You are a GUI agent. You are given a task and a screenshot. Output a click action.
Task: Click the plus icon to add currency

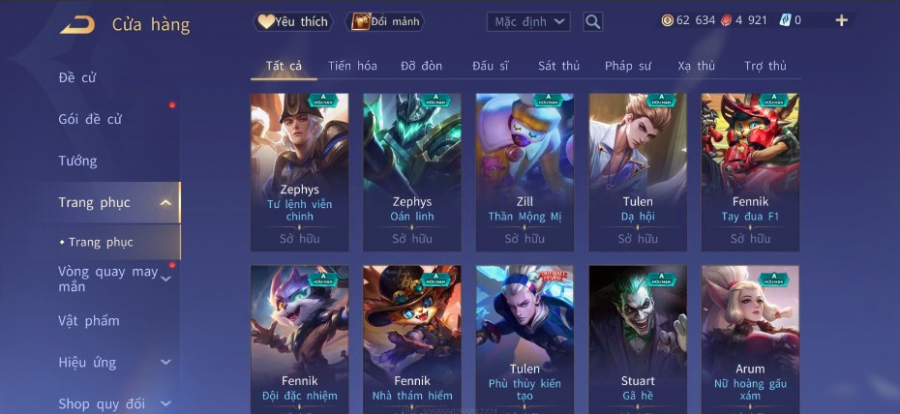click(841, 21)
